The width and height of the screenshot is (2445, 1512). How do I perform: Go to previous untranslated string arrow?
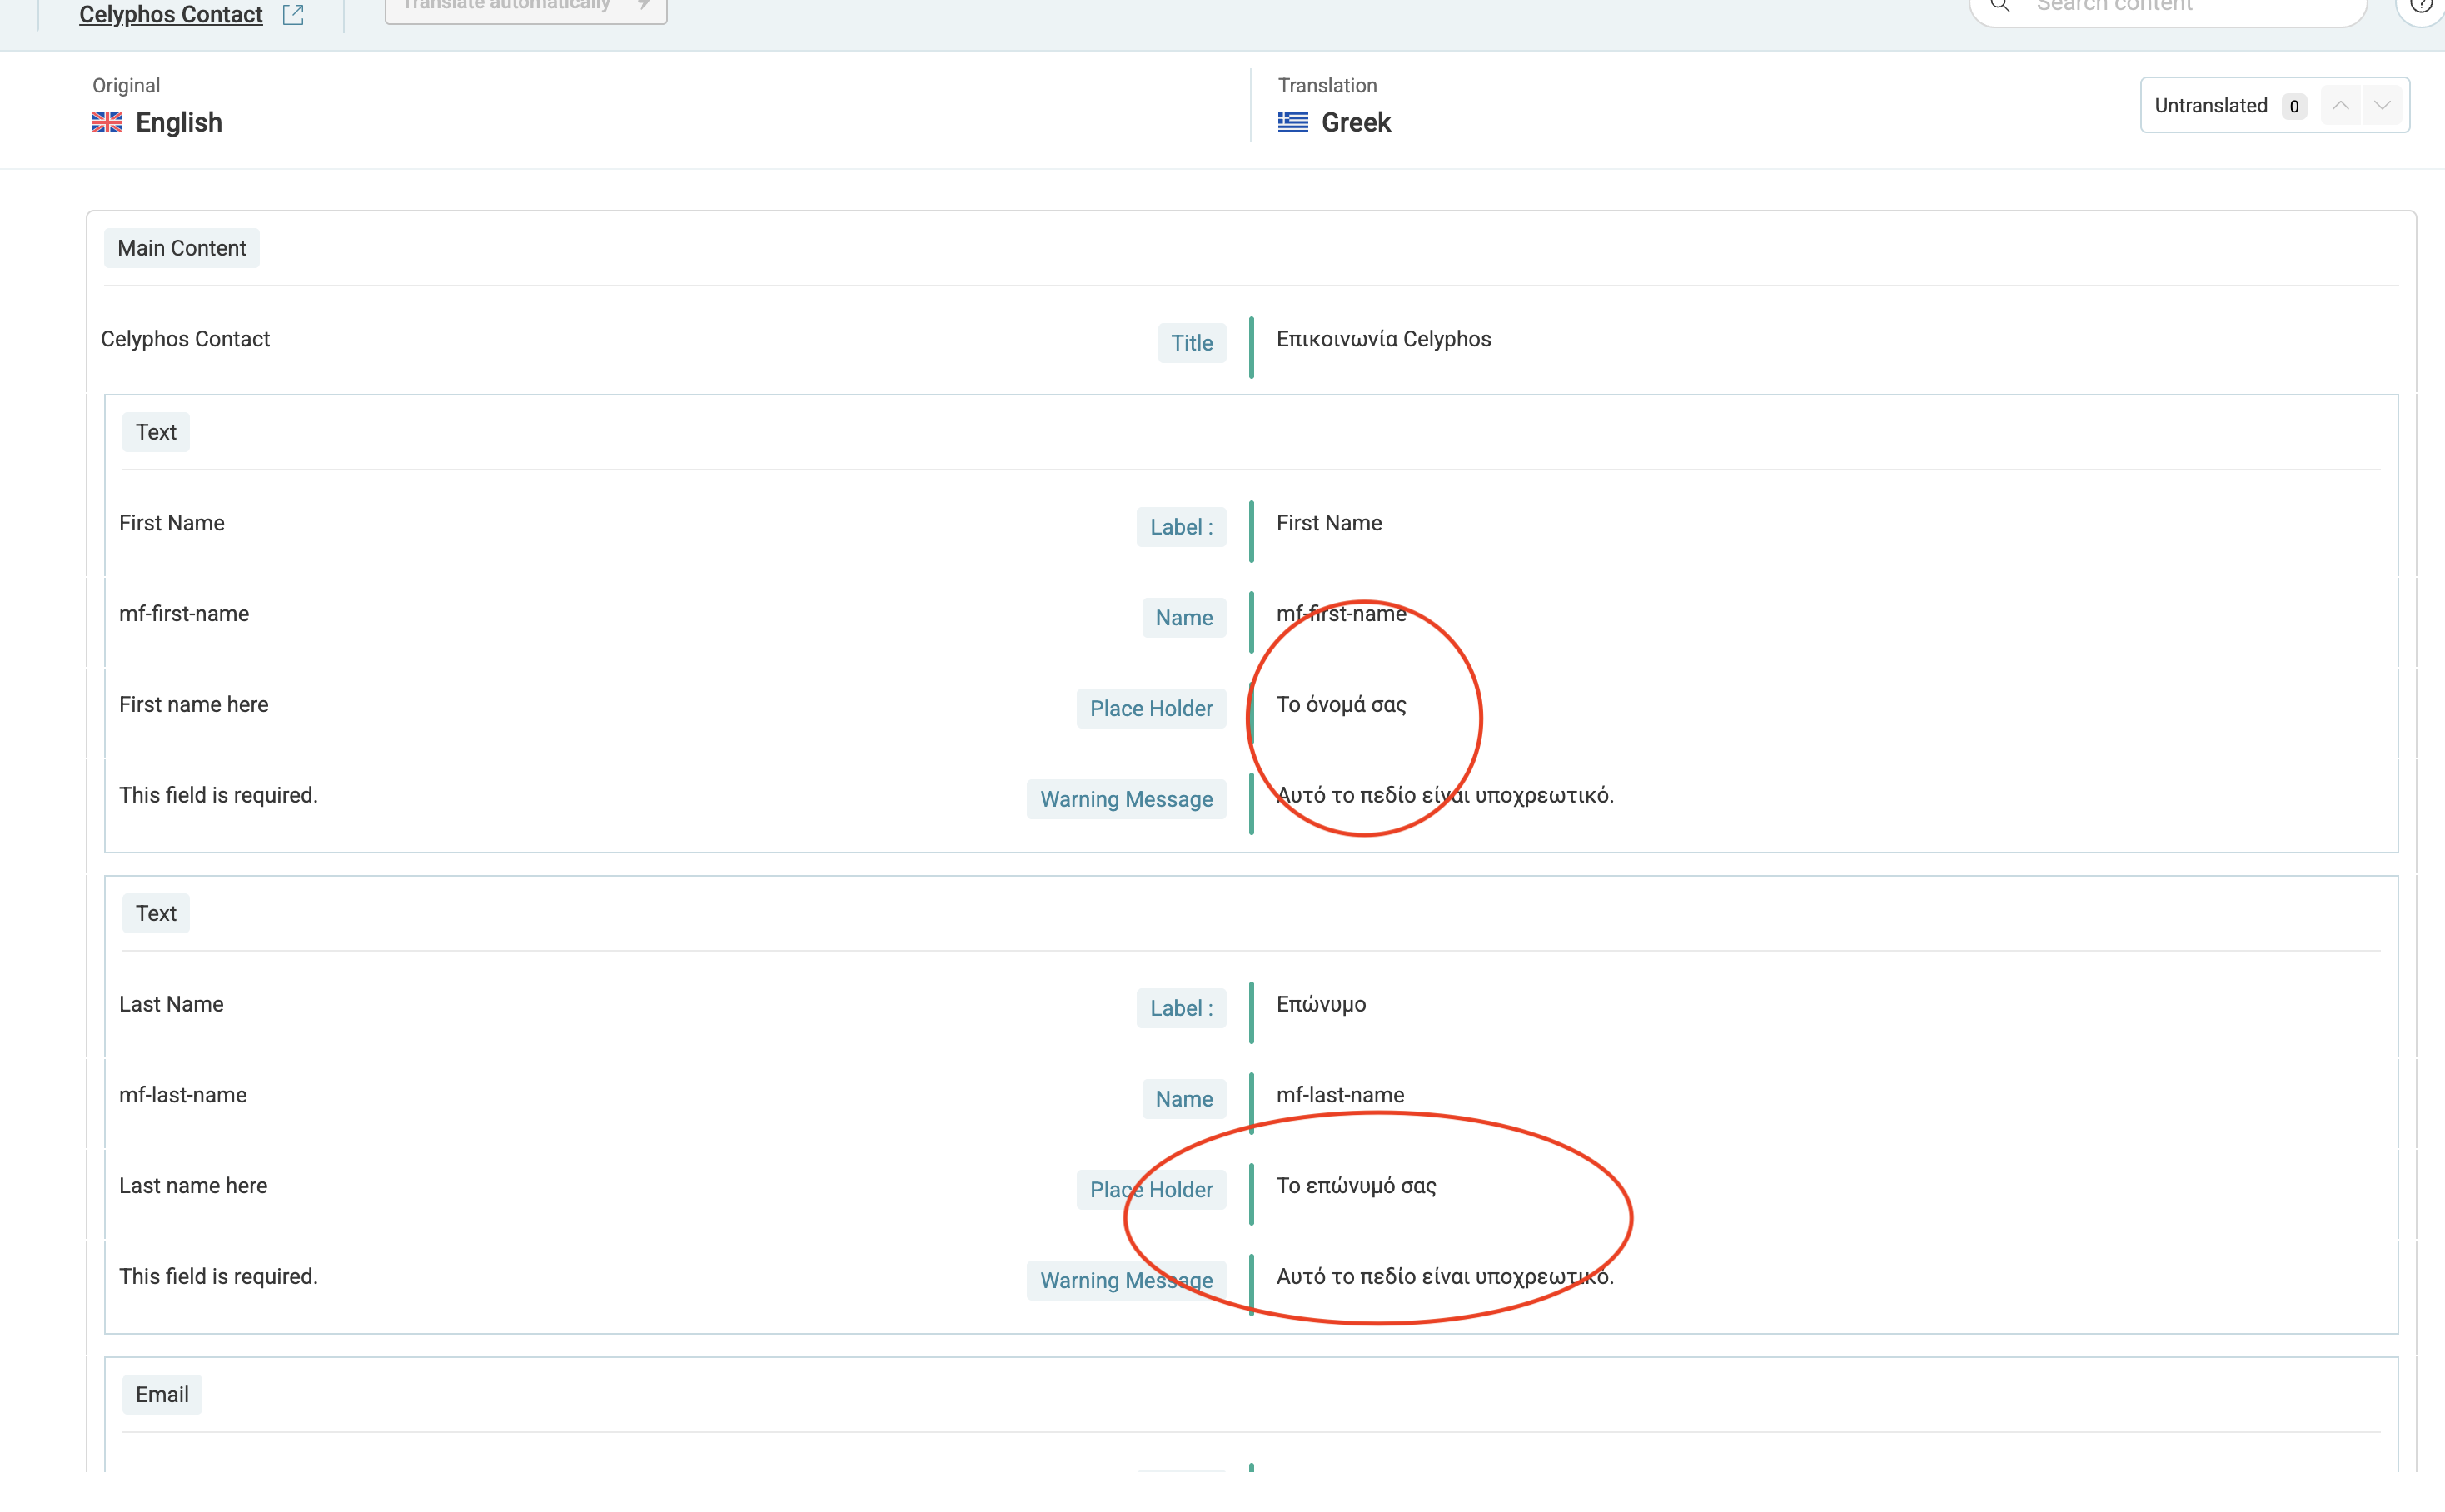point(2340,106)
